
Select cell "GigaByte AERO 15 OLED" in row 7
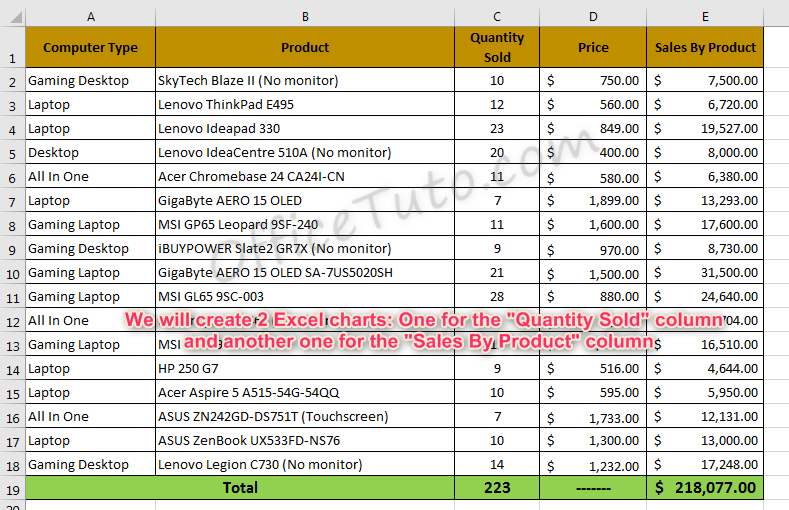click(x=305, y=201)
